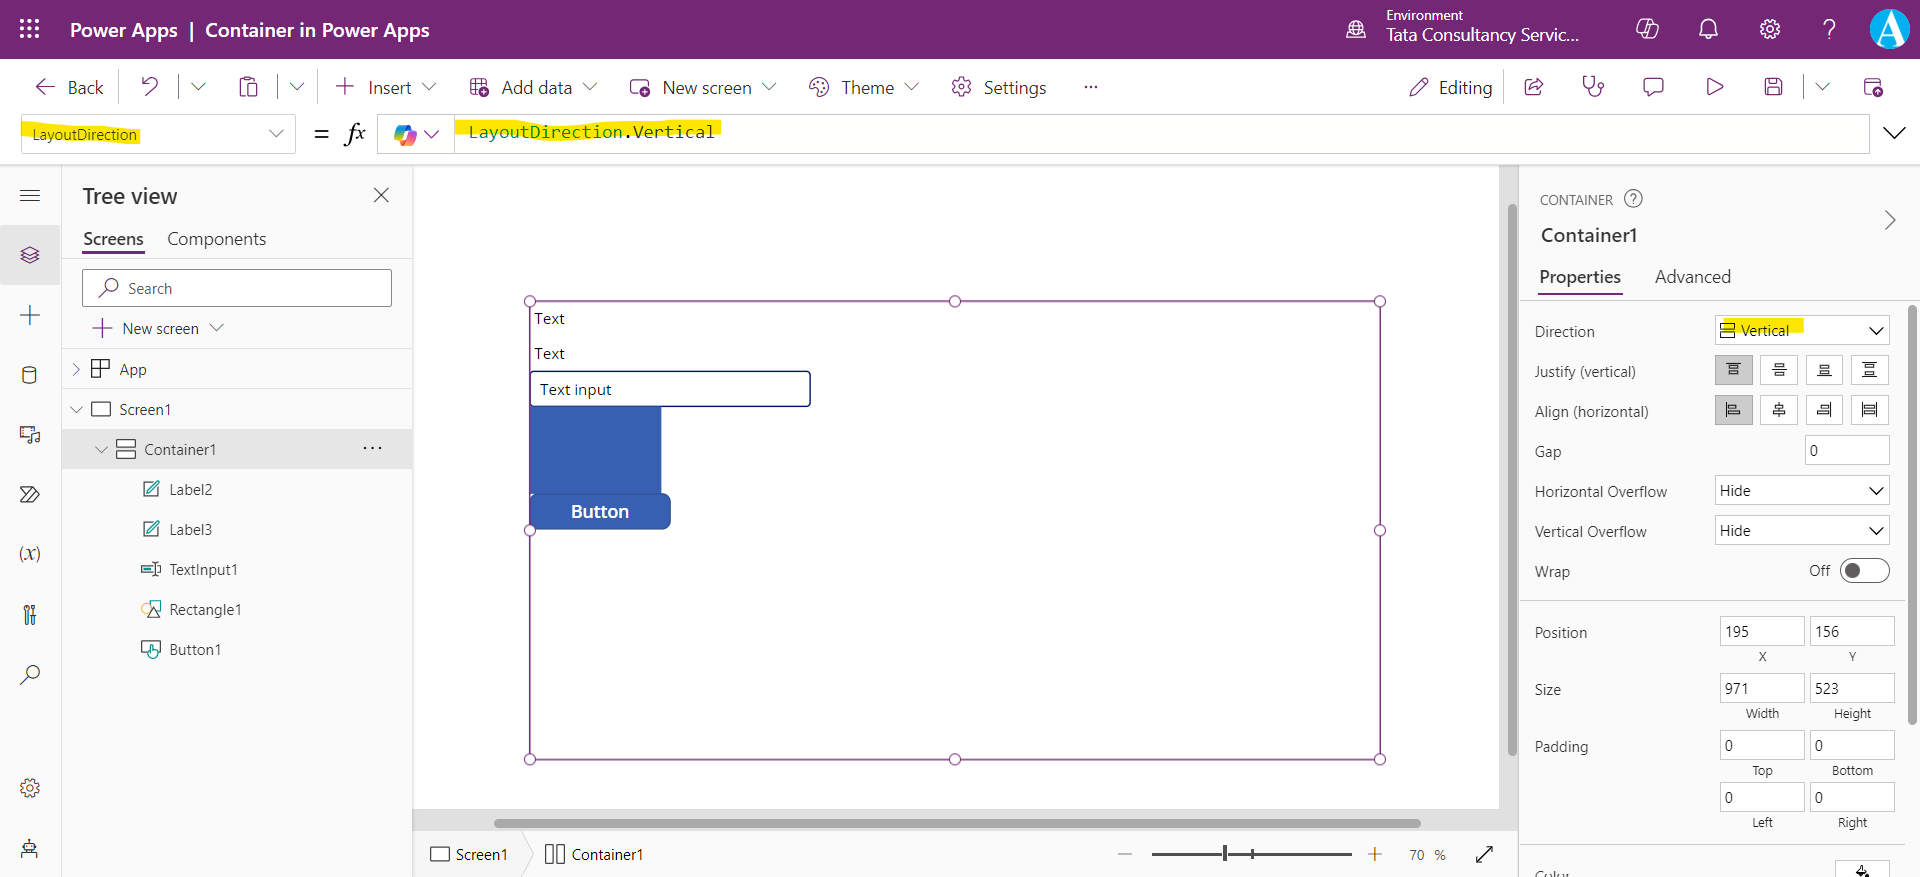
Task: Open the Data pane from the left sidebar
Action: [x=30, y=375]
